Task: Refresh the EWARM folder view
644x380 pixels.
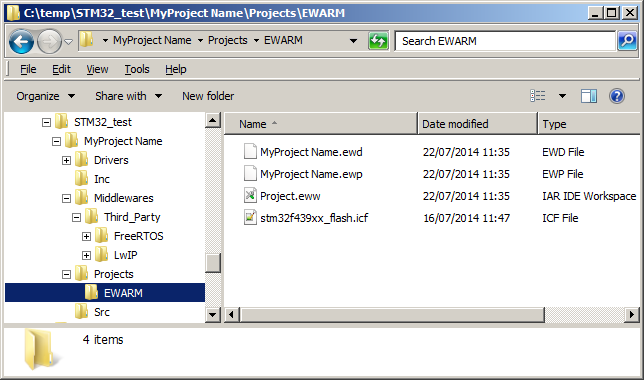Action: pyautogui.click(x=378, y=41)
